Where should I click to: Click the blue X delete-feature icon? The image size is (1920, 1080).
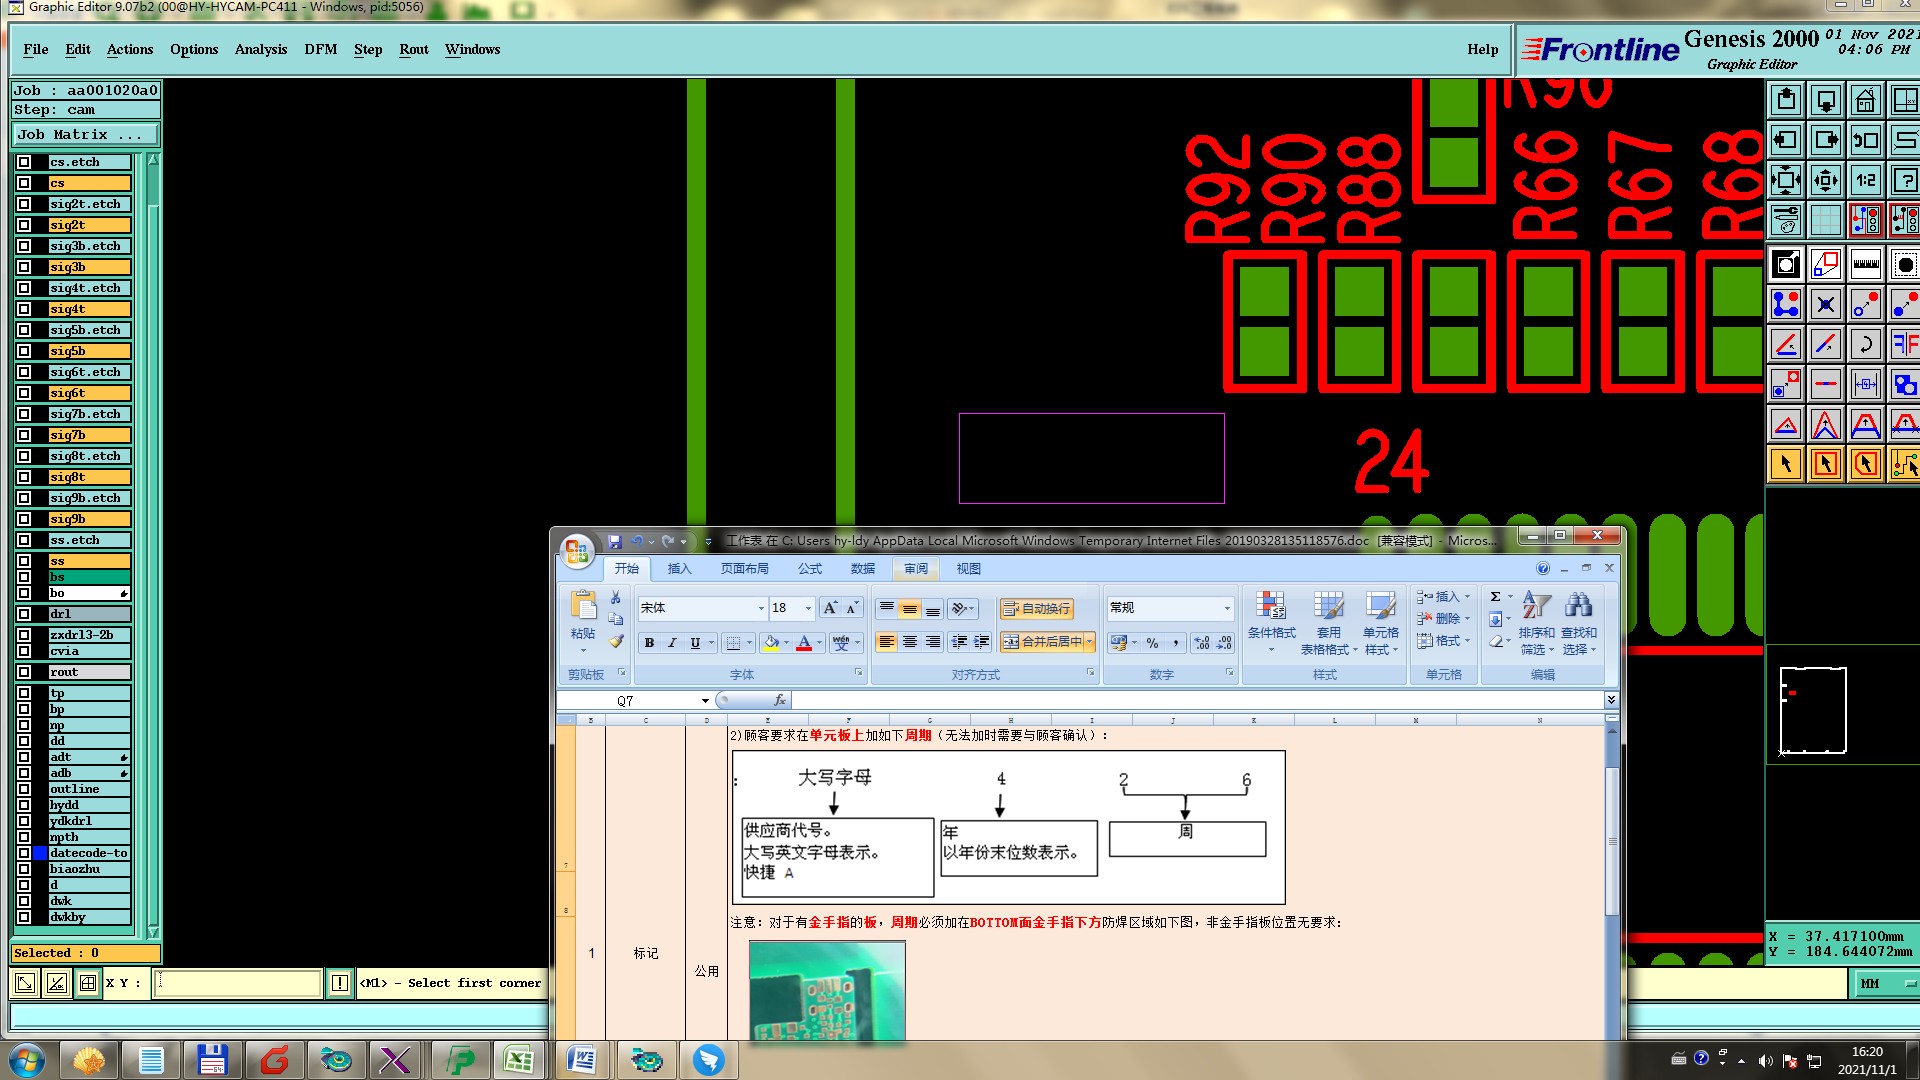(x=1825, y=305)
